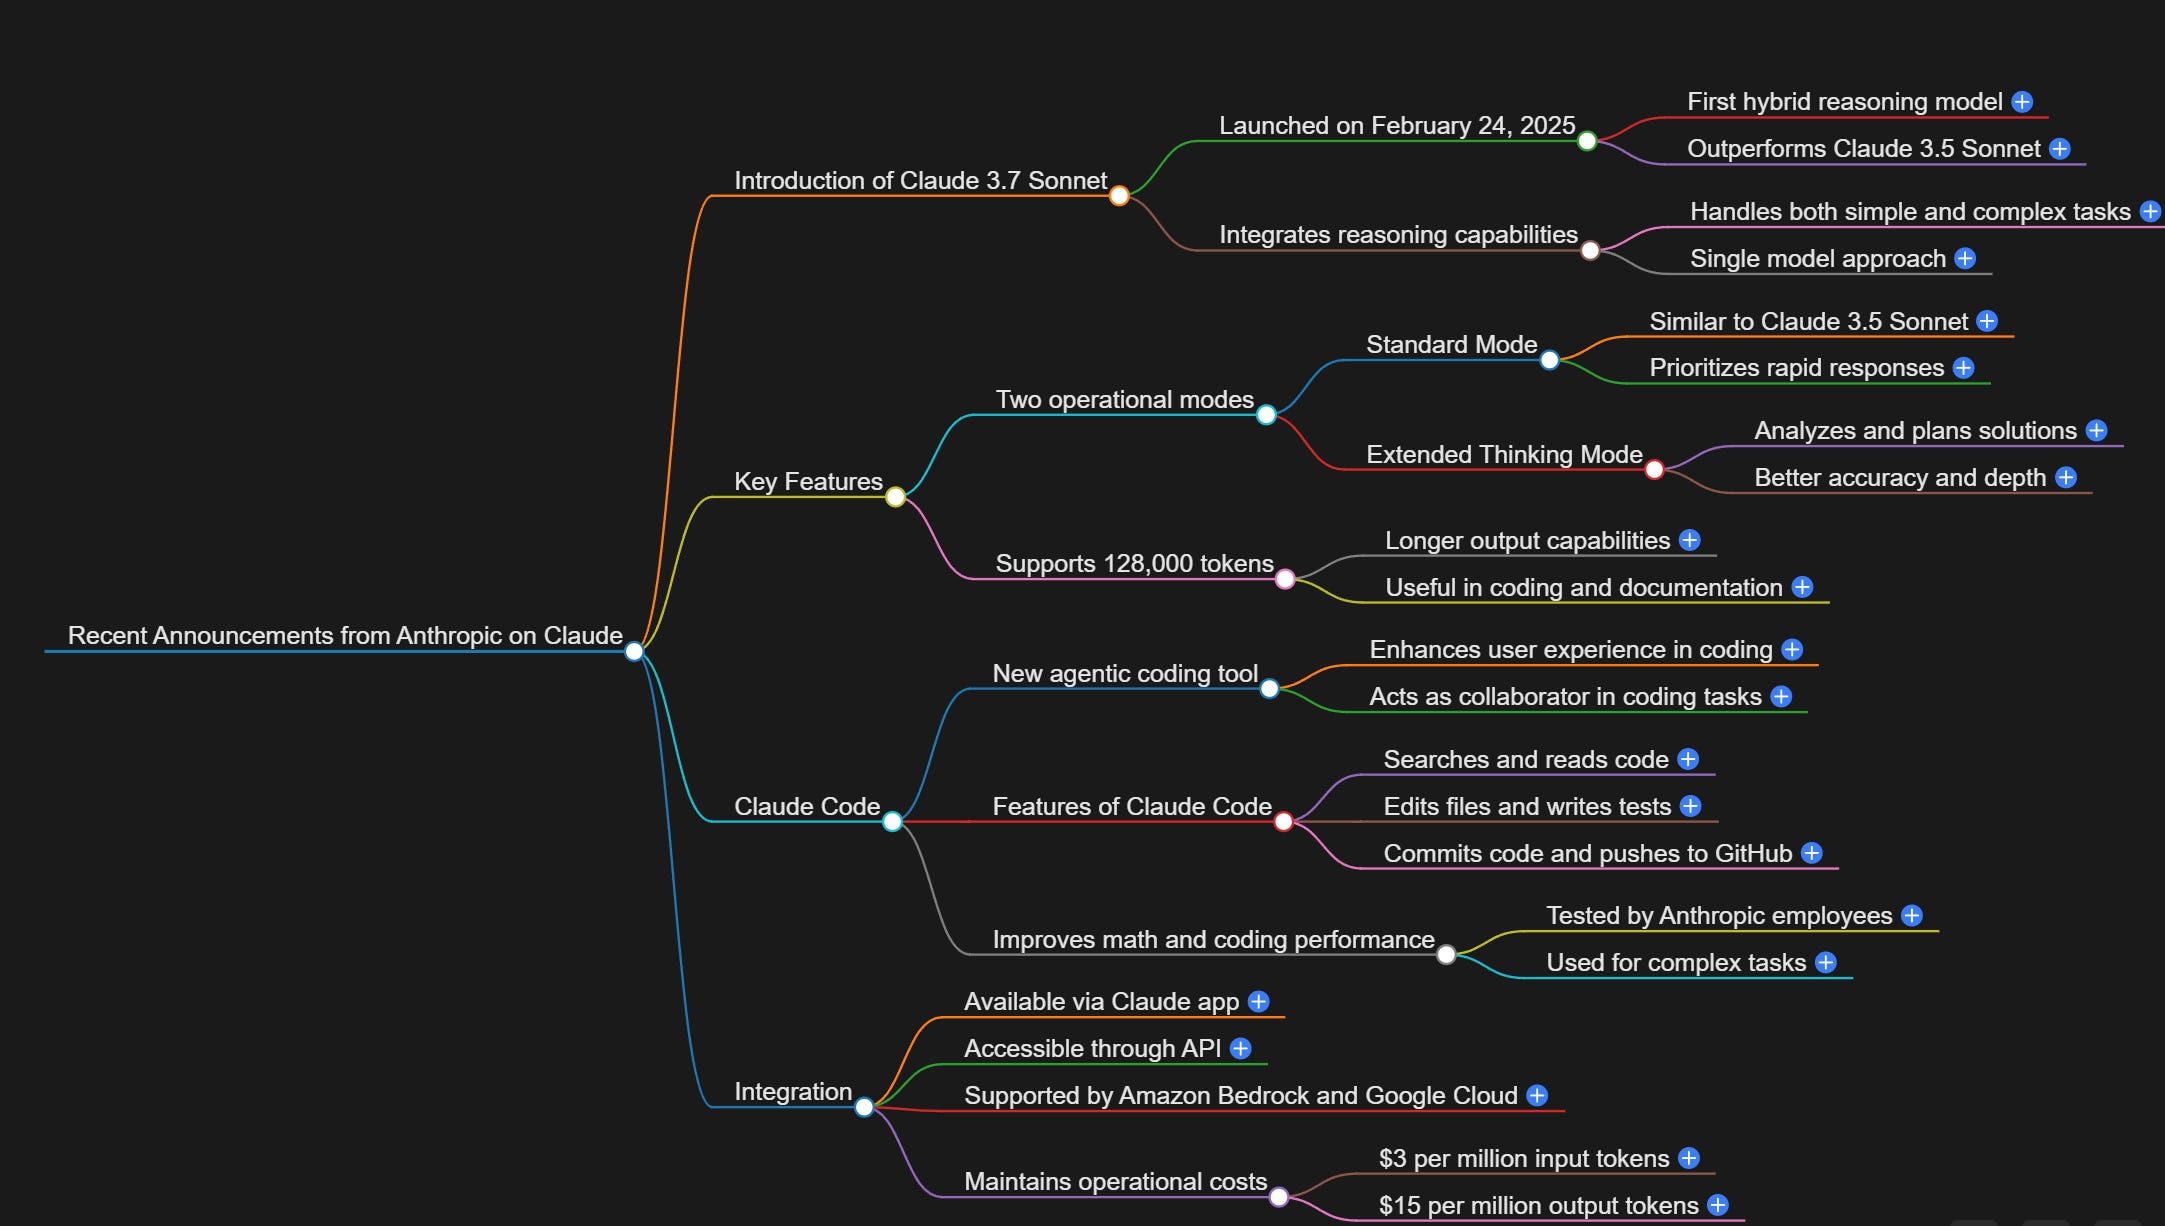Click the plus icon after Single model approach
The image size is (2165, 1226).
point(1965,259)
